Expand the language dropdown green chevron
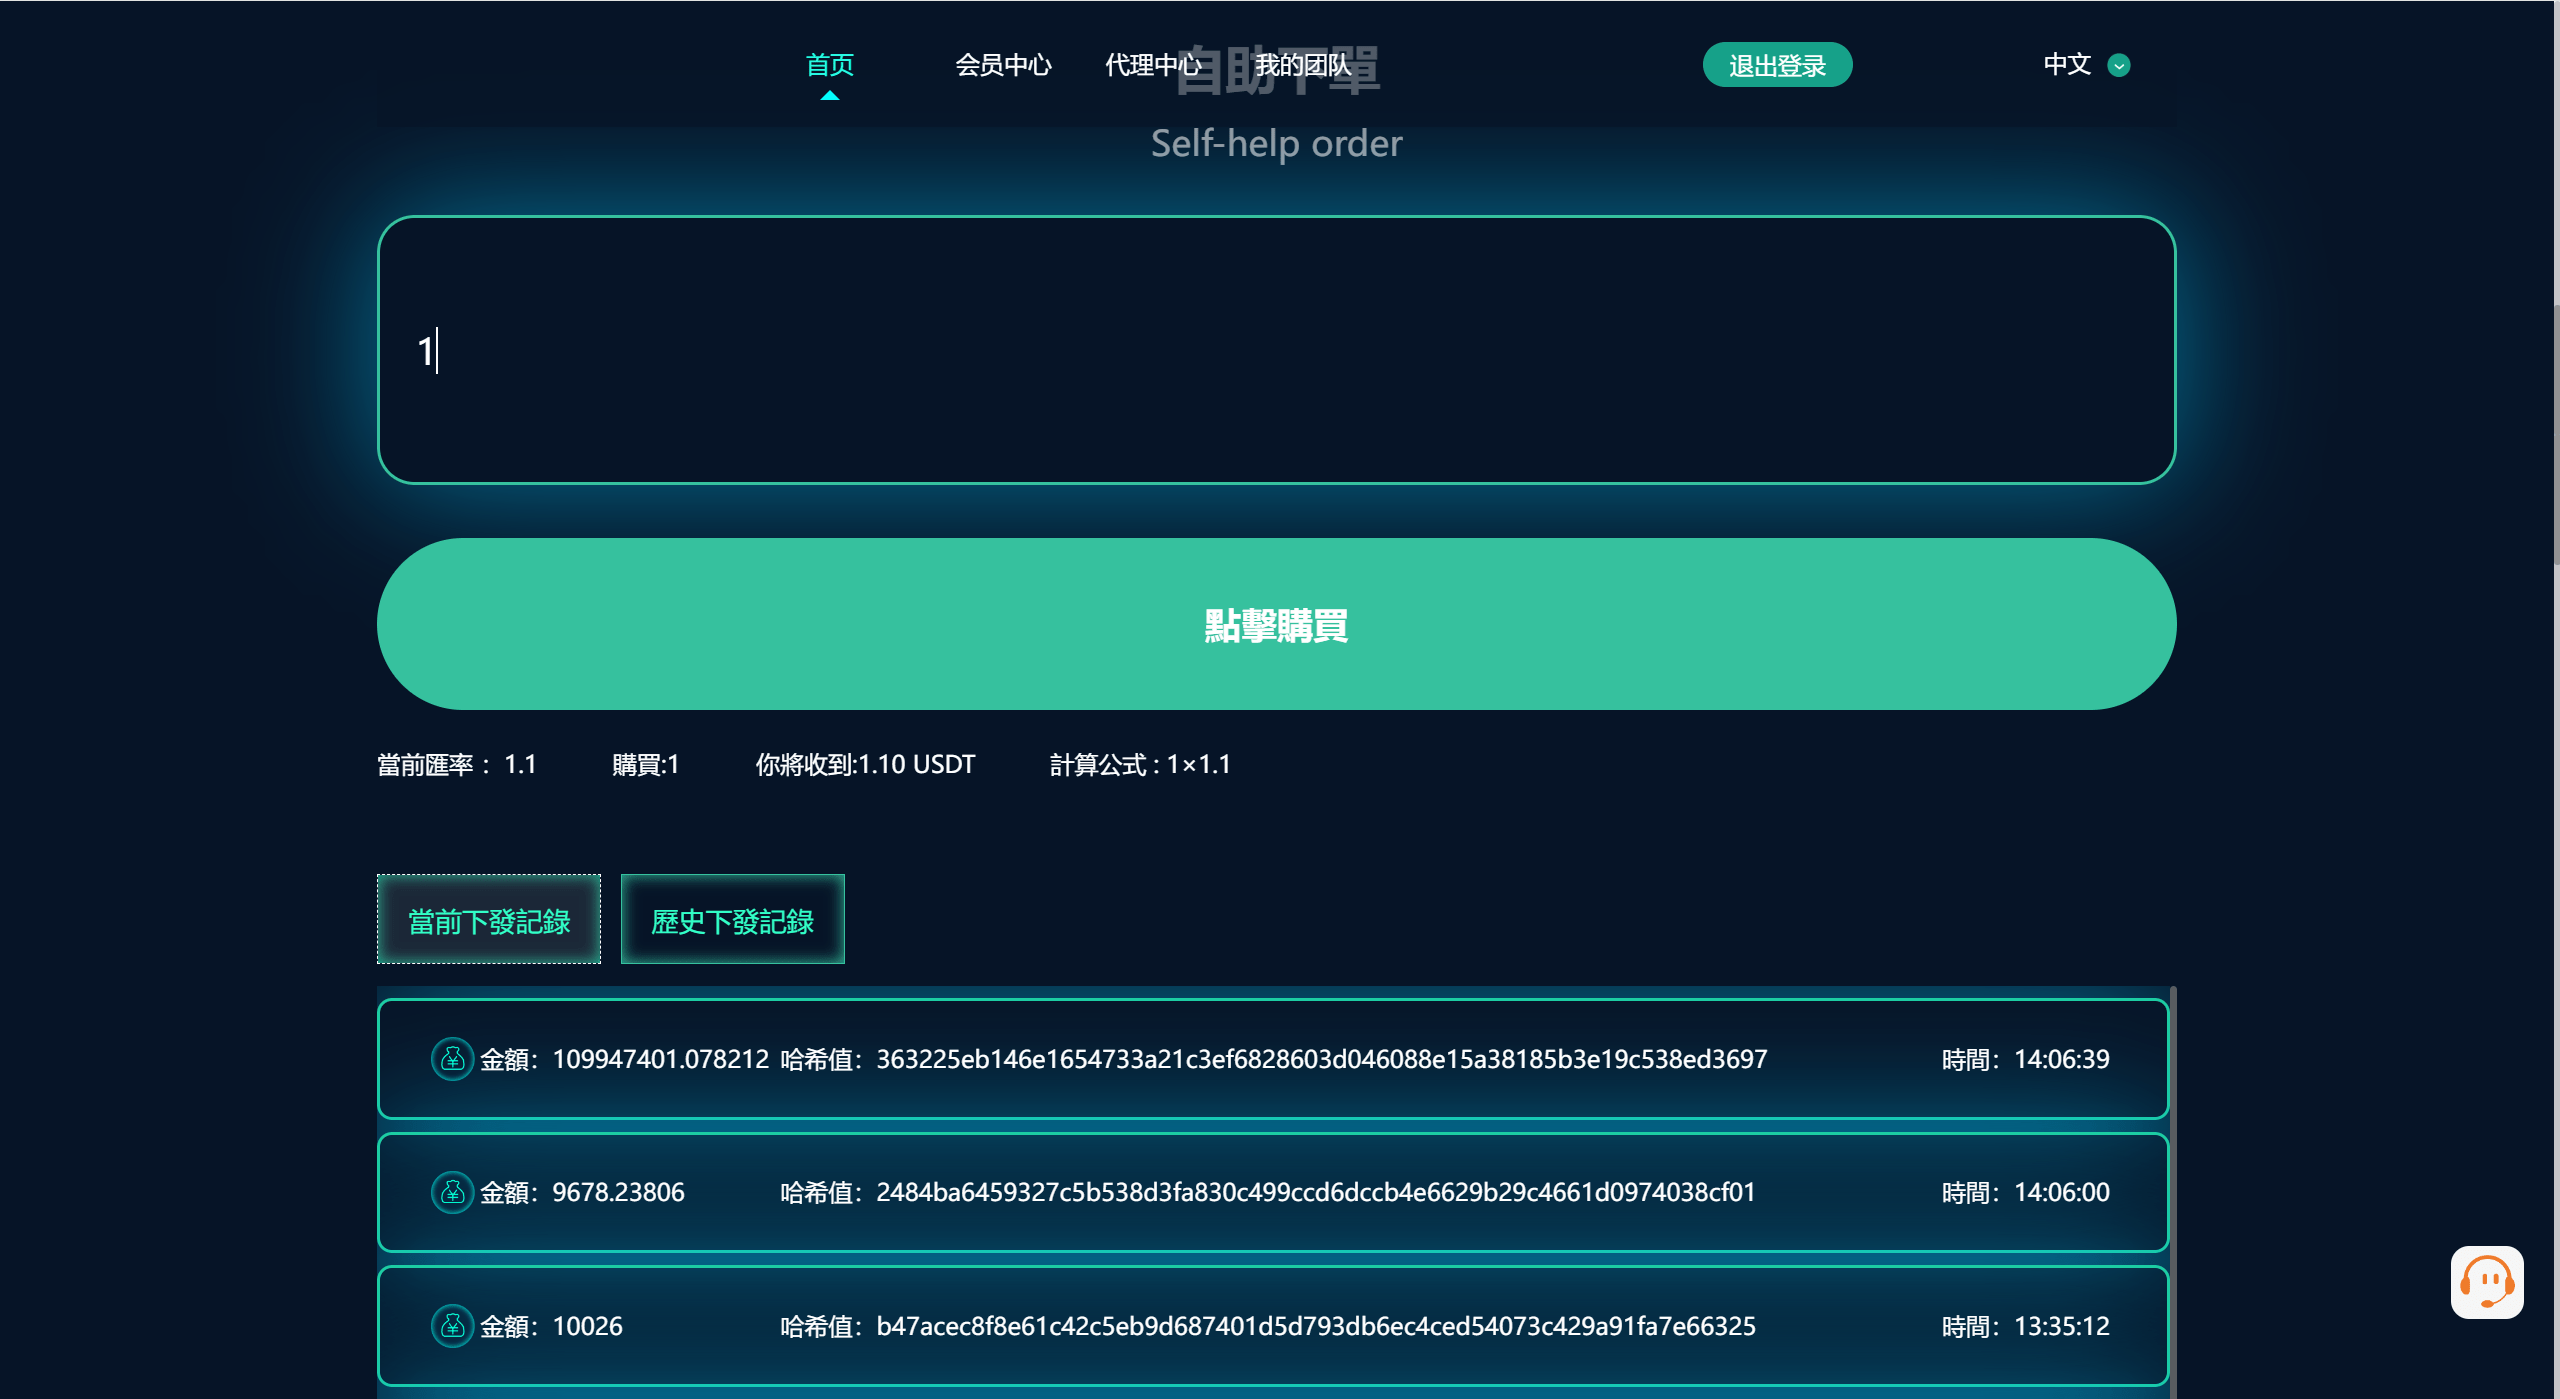Viewport: 2560px width, 1399px height. tap(2118, 65)
